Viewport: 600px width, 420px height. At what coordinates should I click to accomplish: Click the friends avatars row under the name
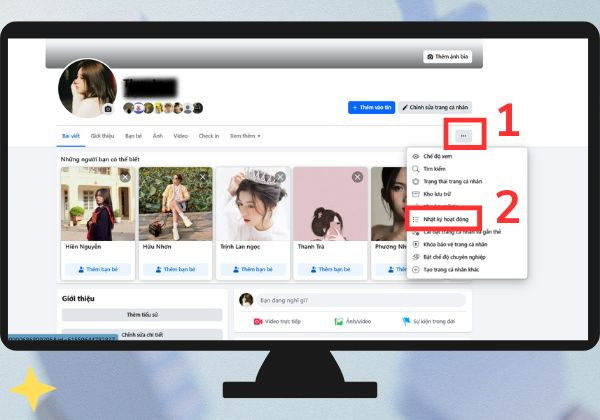tap(163, 108)
